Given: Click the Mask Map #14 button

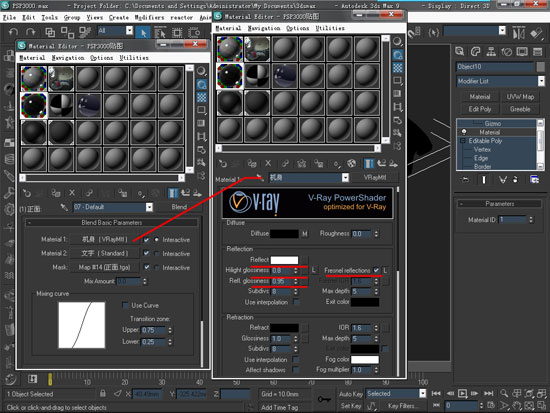Looking at the screenshot, I should [104, 267].
